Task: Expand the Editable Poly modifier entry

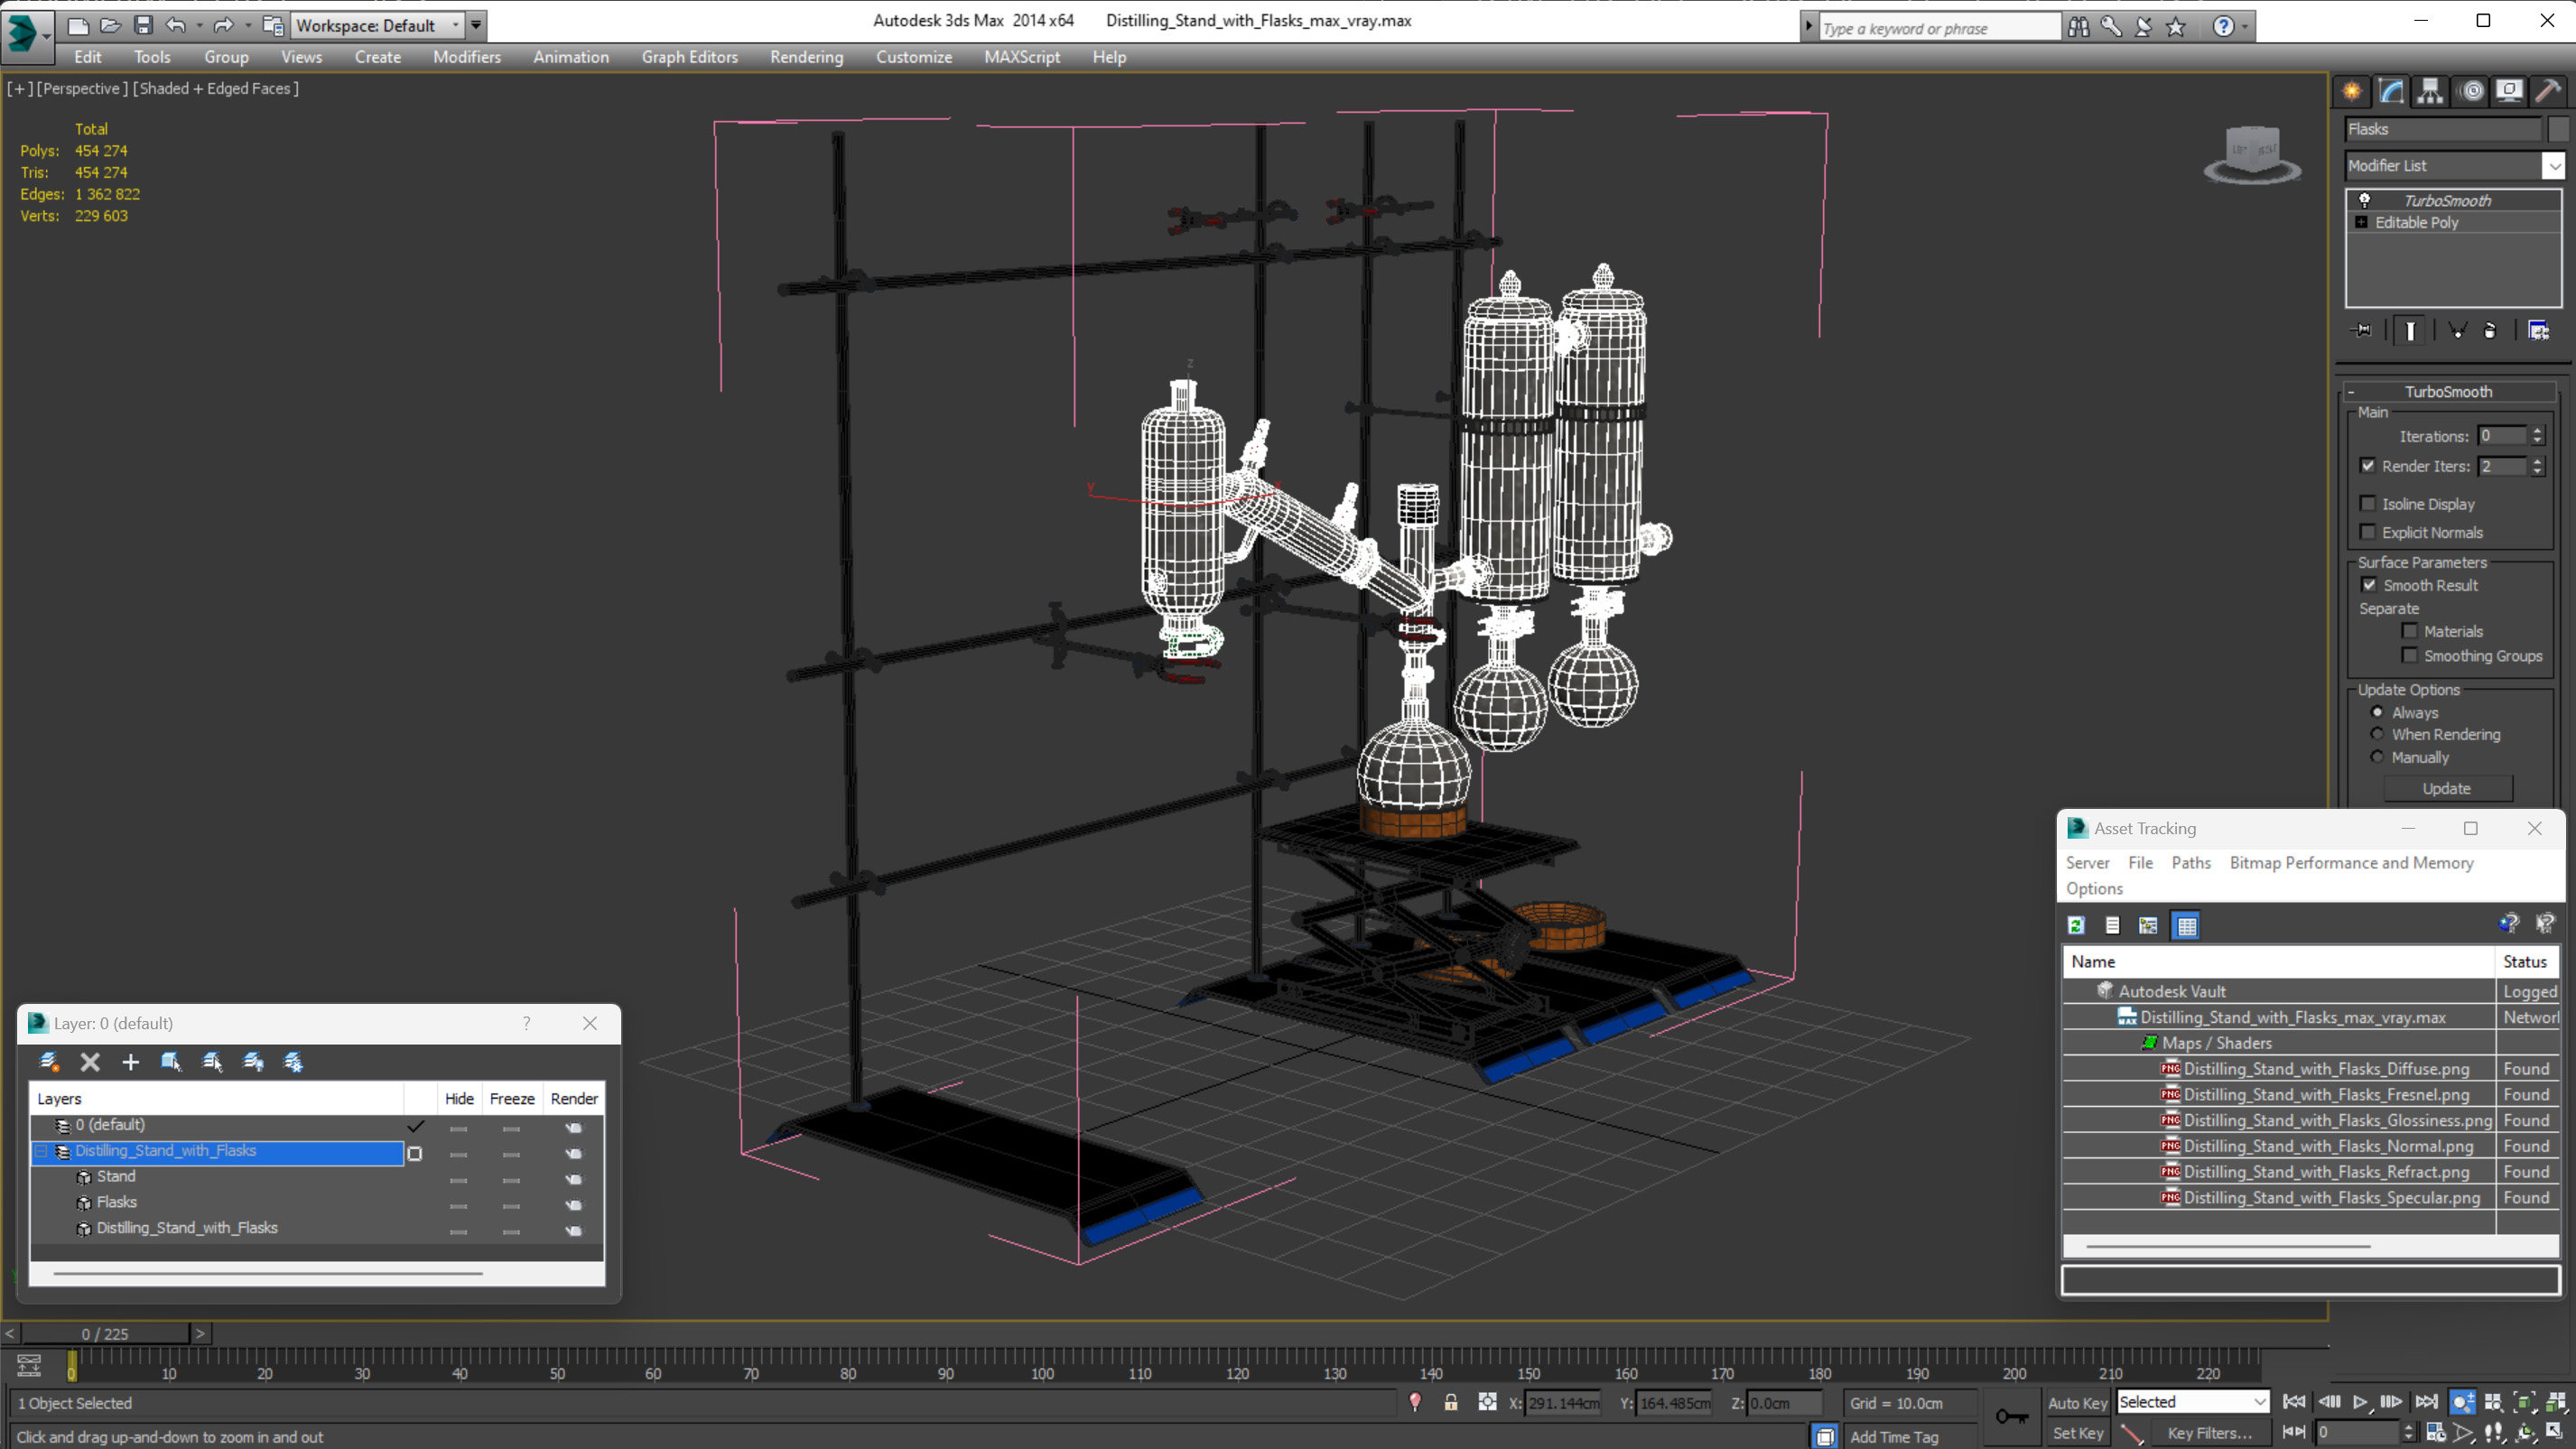Action: tap(2362, 222)
